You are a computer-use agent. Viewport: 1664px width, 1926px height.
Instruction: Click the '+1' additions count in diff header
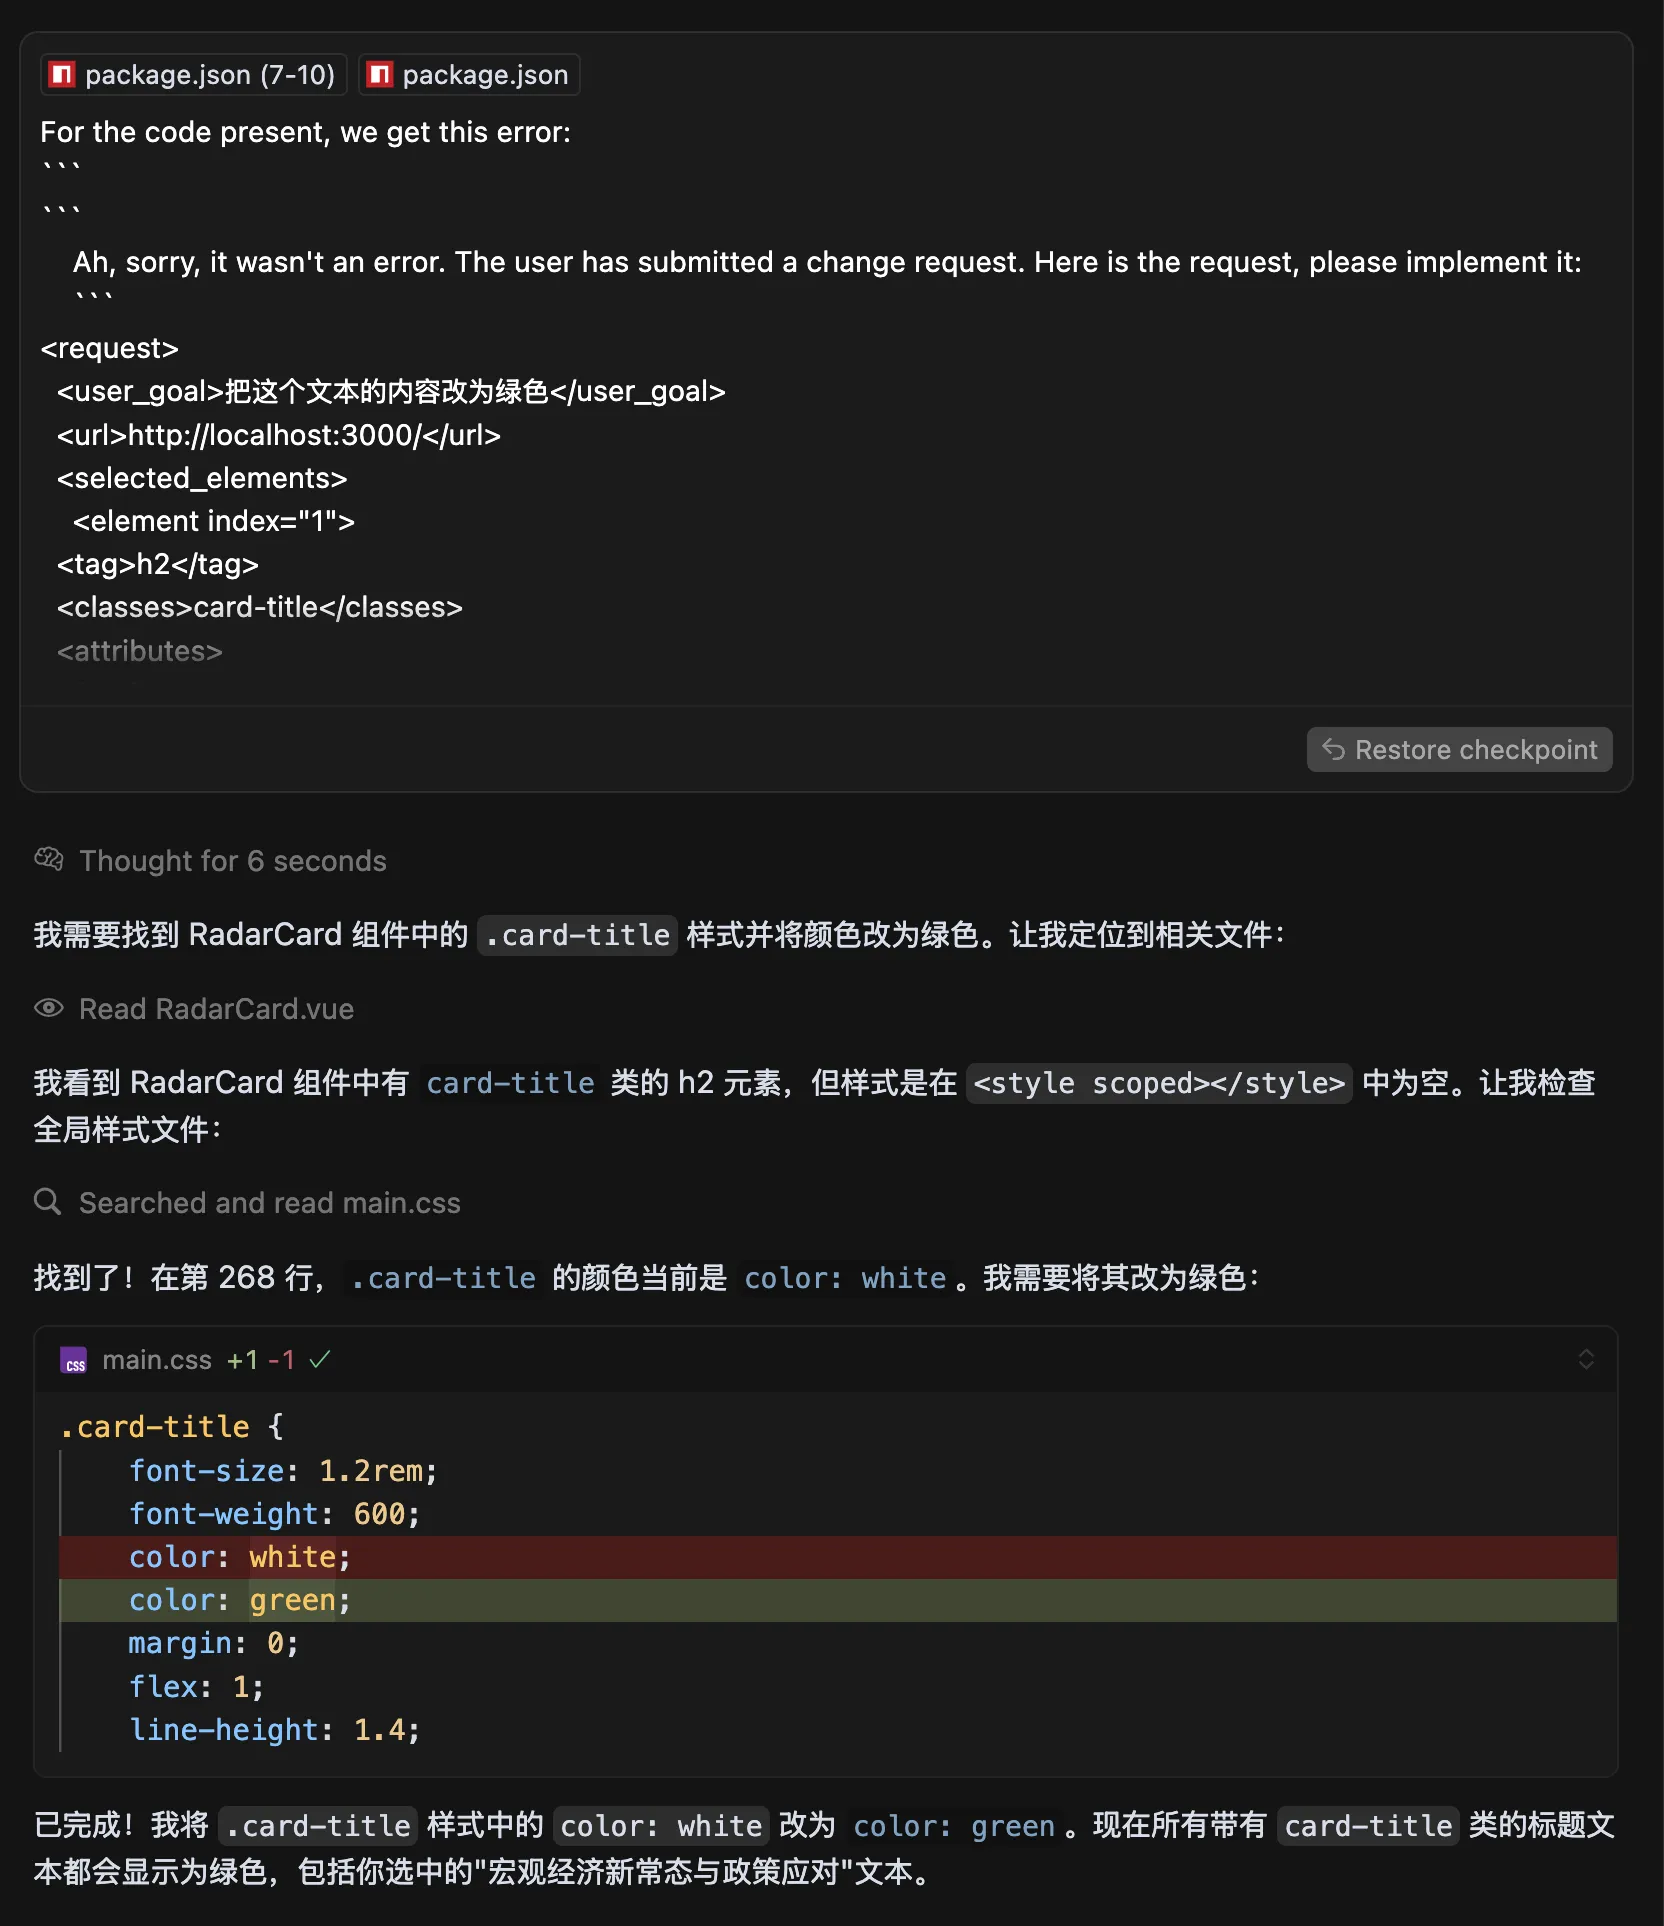point(242,1360)
